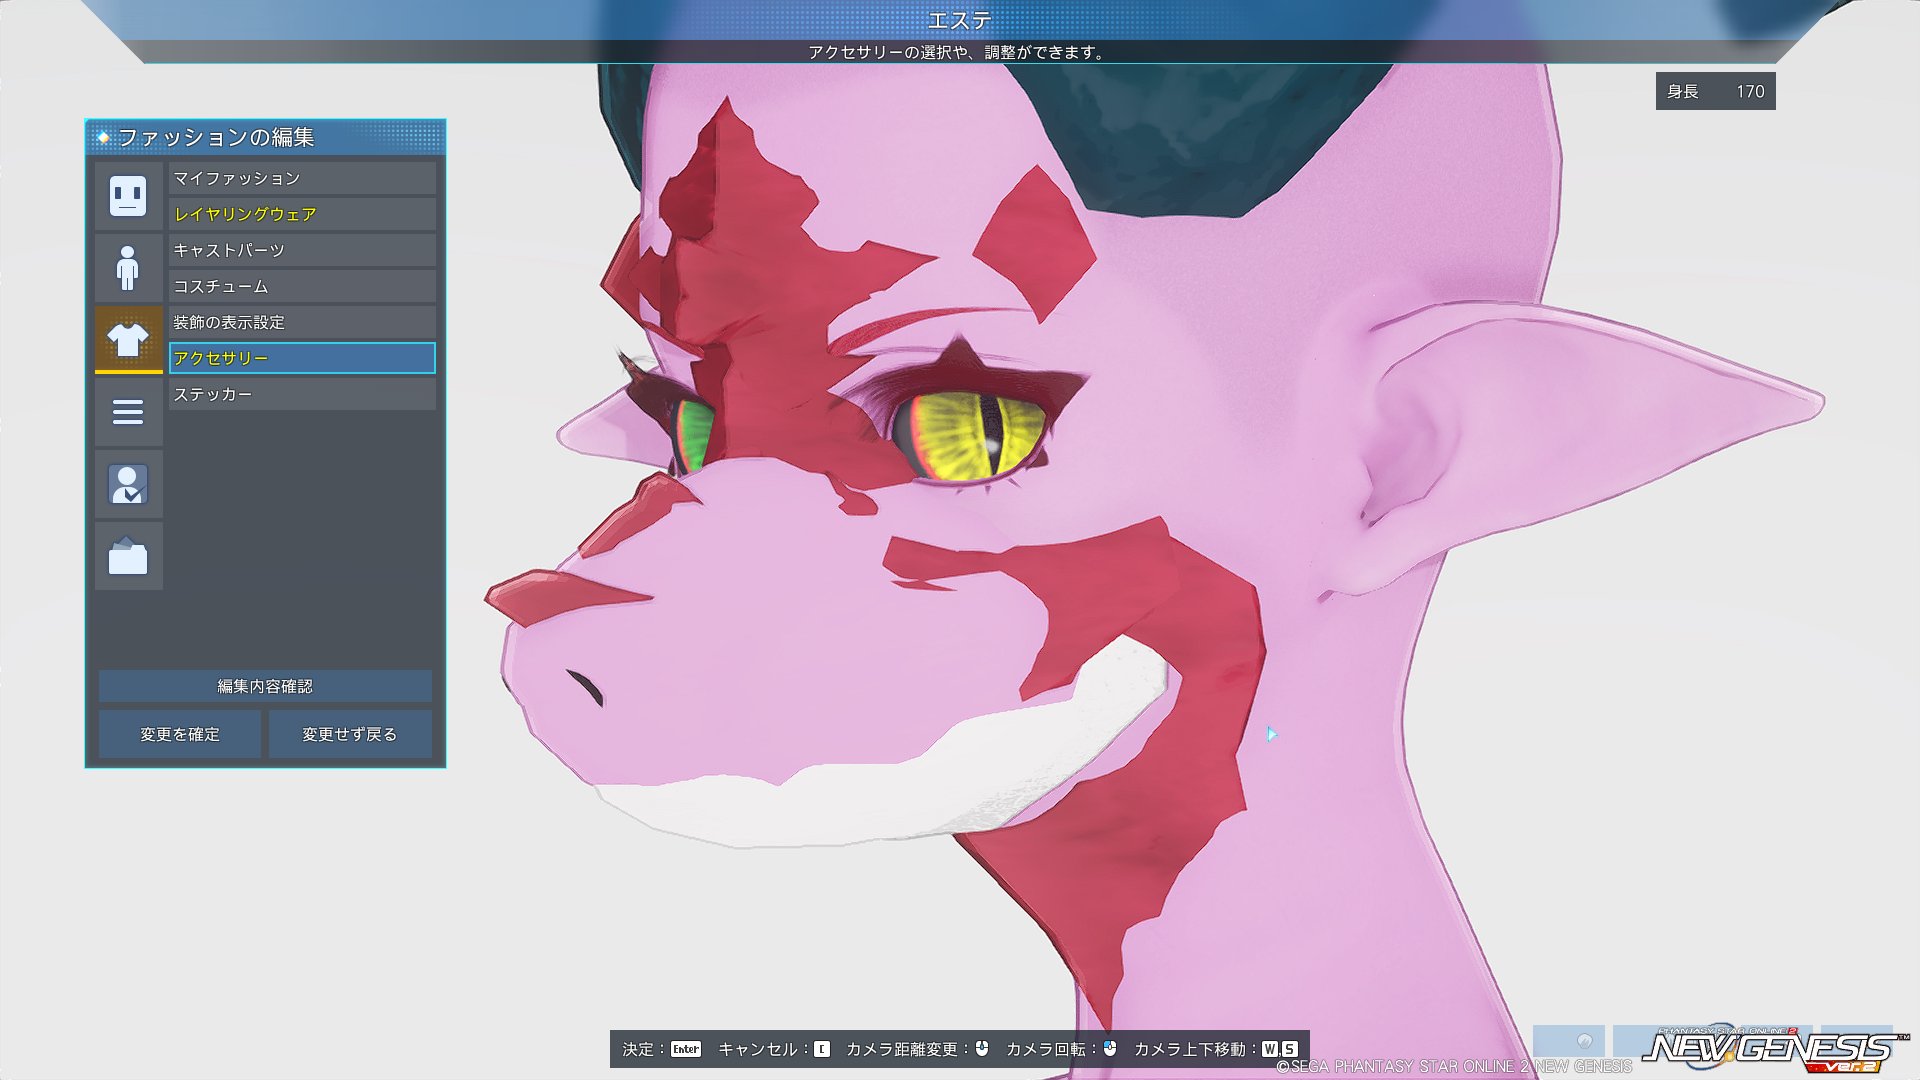Click 変更を確定 button
Image resolution: width=1920 pixels, height=1080 pixels.
click(x=180, y=734)
